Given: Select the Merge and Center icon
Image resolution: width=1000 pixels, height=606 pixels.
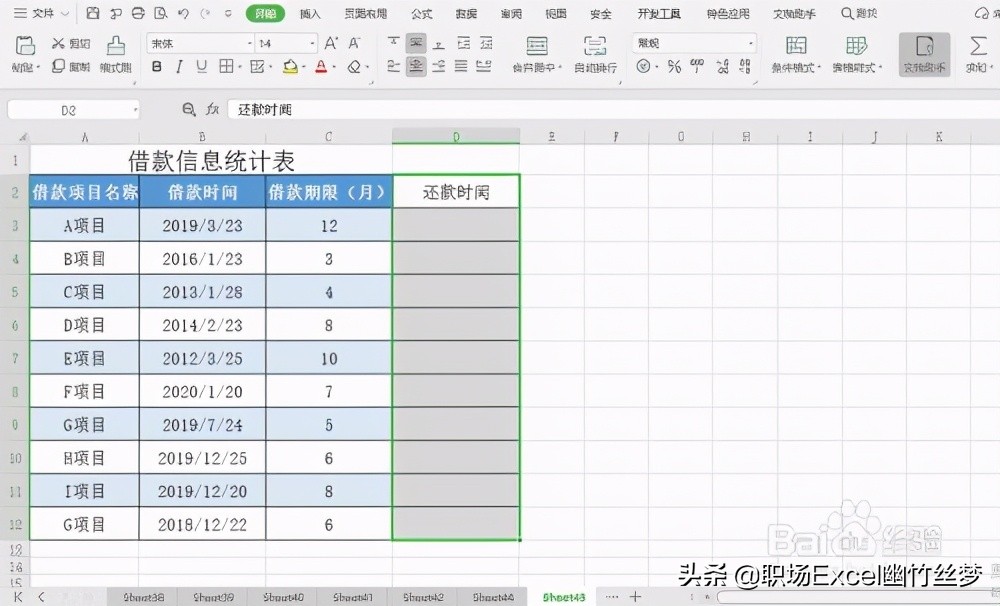Looking at the screenshot, I should [537, 47].
